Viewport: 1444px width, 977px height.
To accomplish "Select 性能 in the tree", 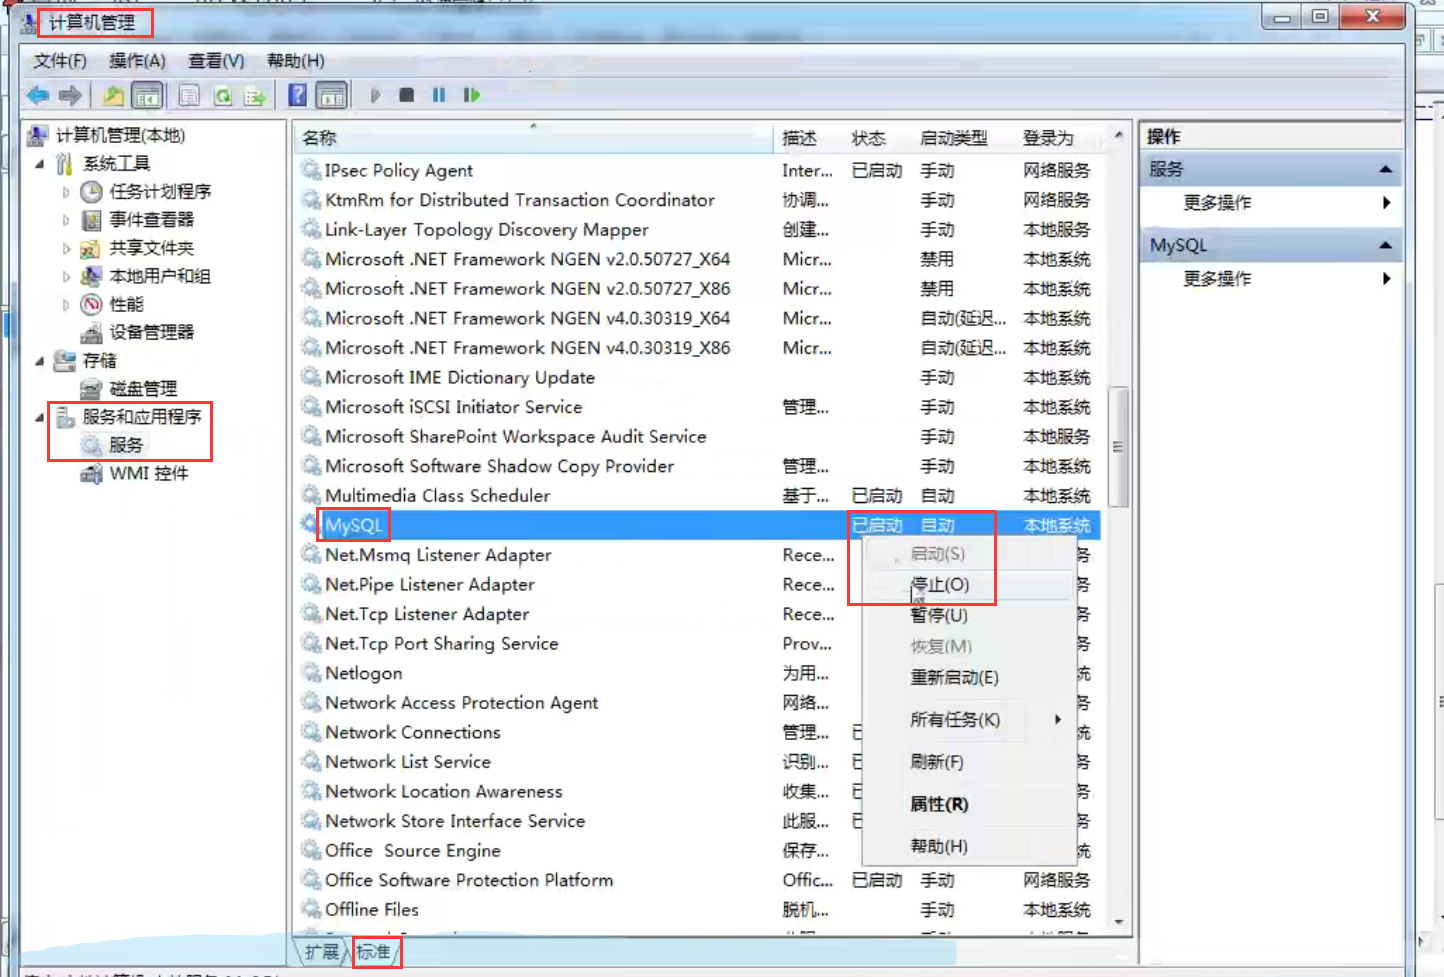I will (x=126, y=304).
